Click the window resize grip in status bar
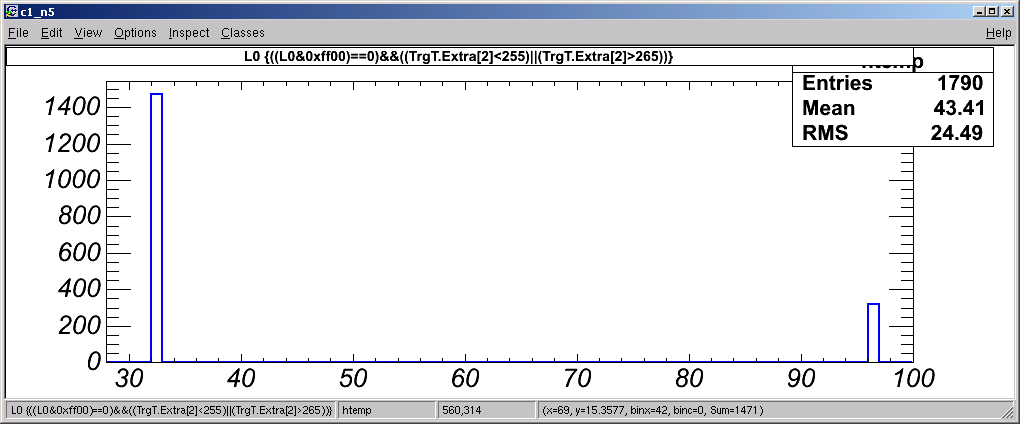 tap(1009, 412)
